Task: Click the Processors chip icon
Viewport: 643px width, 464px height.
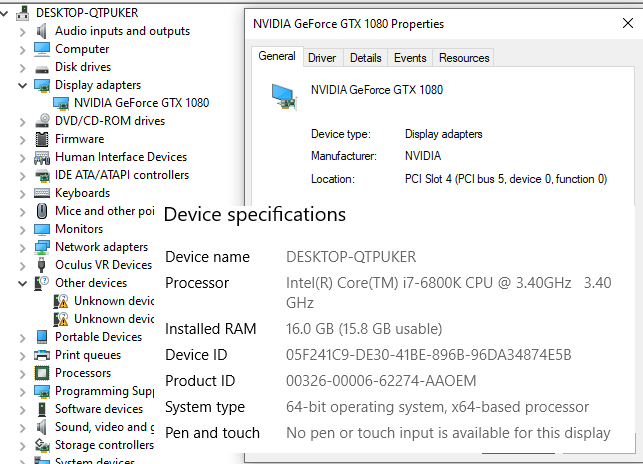Action: point(41,373)
